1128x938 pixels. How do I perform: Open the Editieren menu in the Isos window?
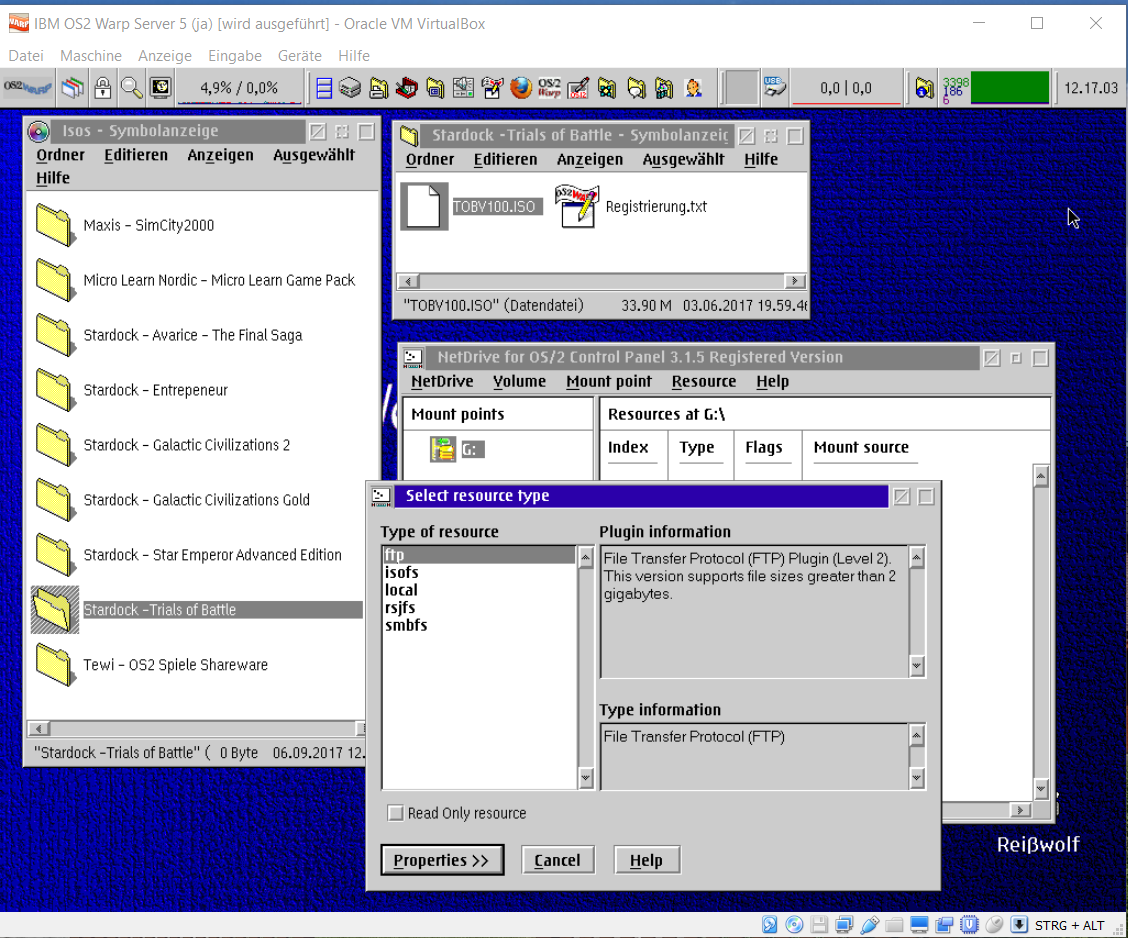coord(135,155)
